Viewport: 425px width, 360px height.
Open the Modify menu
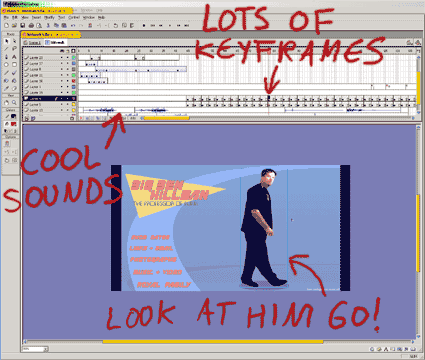49,17
